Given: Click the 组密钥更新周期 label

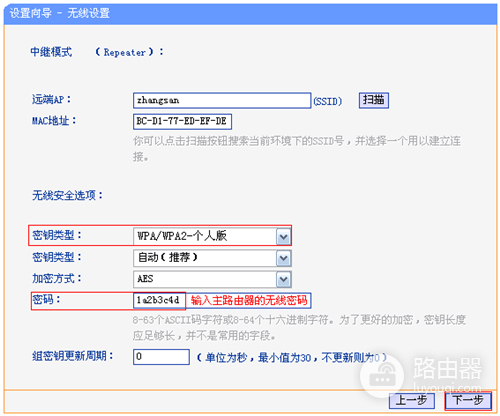Looking at the screenshot, I should (x=73, y=356).
